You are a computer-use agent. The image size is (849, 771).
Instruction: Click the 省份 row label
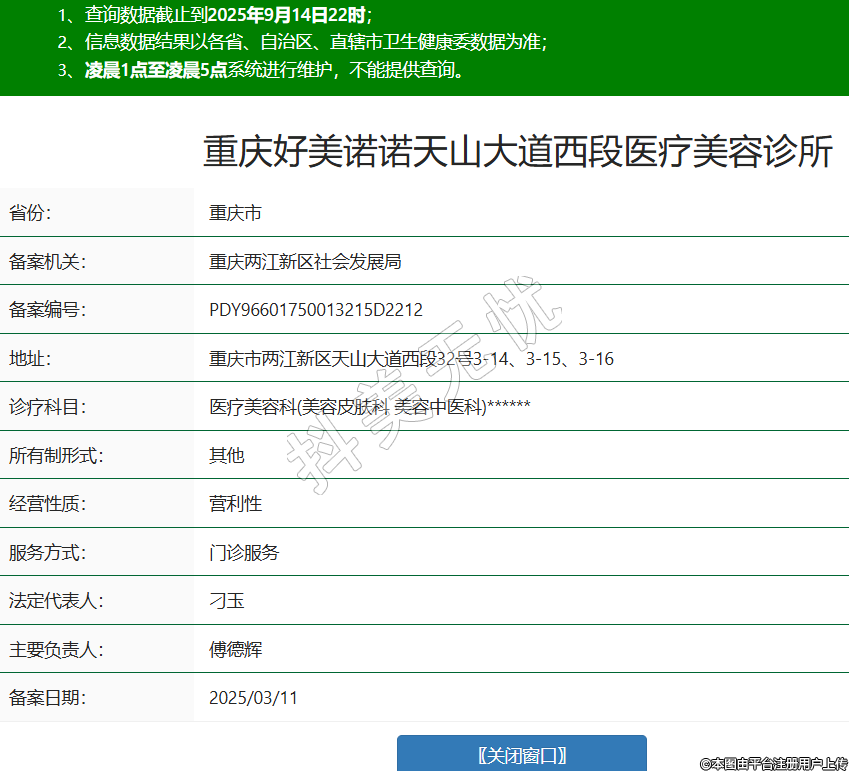[30, 213]
